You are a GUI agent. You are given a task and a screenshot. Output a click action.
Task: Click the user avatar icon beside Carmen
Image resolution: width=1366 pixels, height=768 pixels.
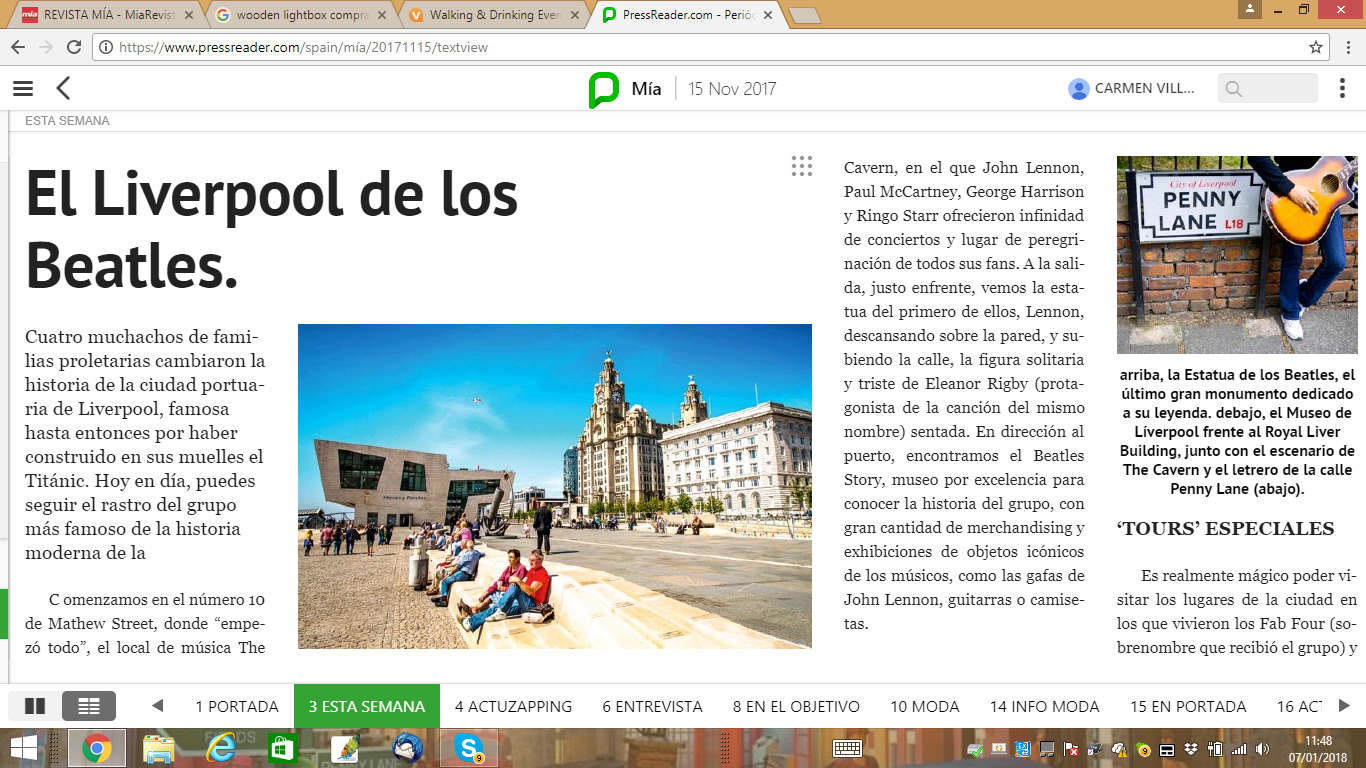[x=1078, y=89]
